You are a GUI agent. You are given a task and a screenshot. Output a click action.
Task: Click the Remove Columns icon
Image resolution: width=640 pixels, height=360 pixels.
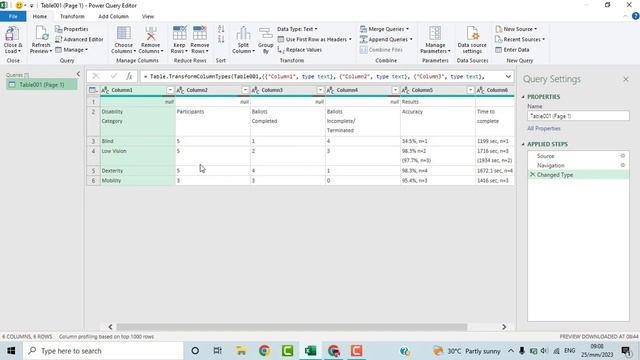(151, 33)
